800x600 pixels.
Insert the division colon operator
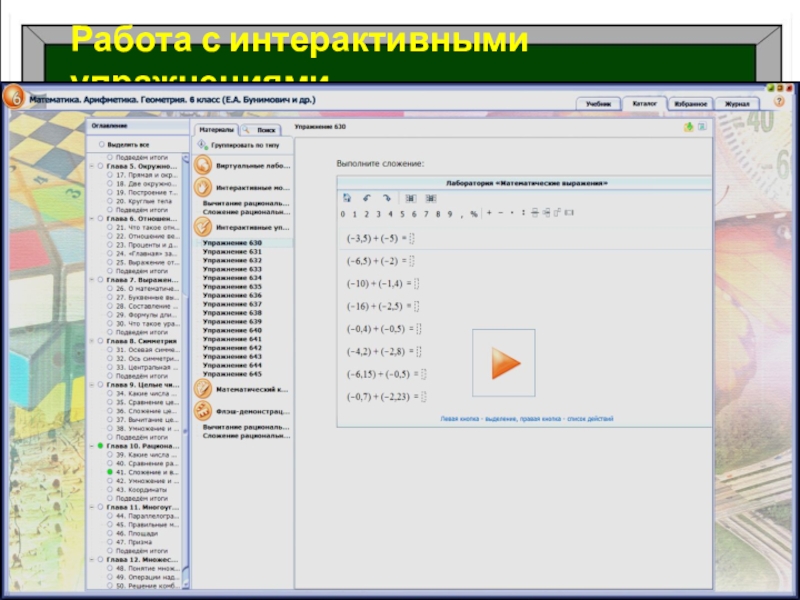(x=523, y=213)
